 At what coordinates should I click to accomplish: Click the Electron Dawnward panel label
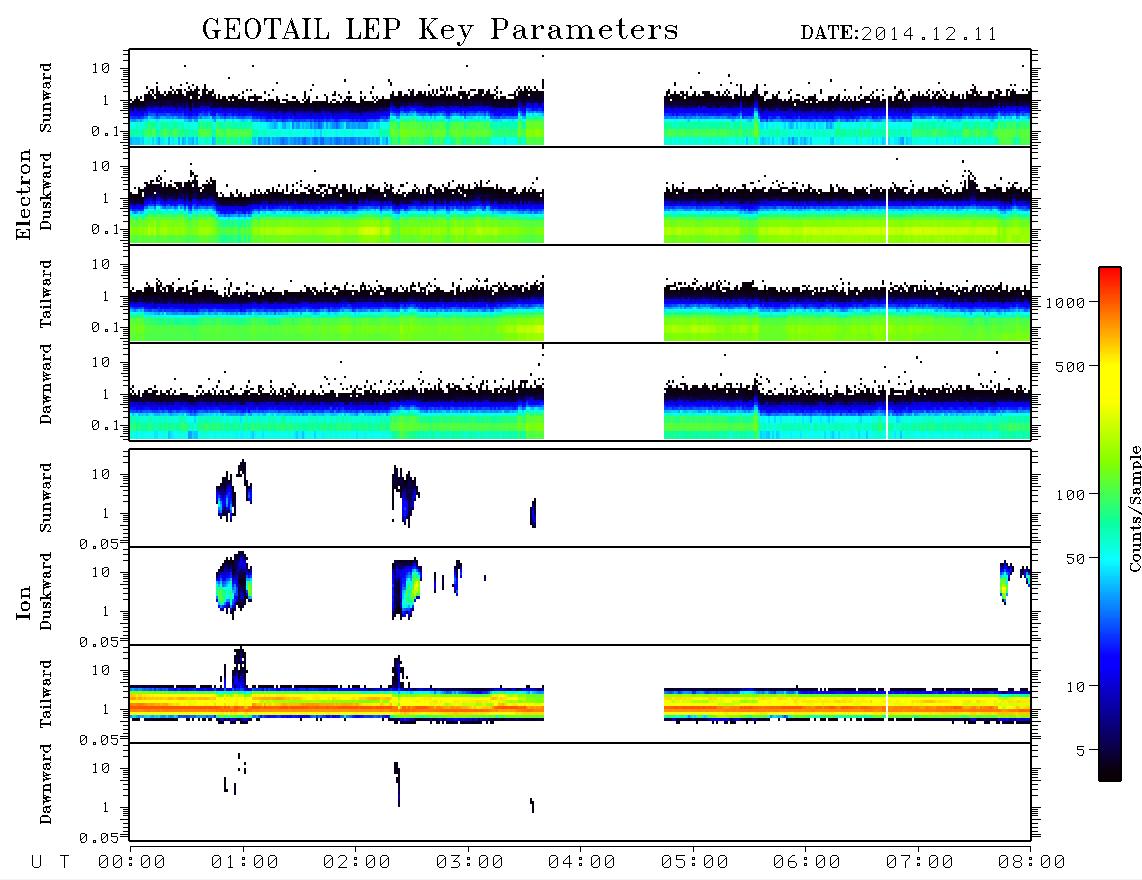pos(46,385)
